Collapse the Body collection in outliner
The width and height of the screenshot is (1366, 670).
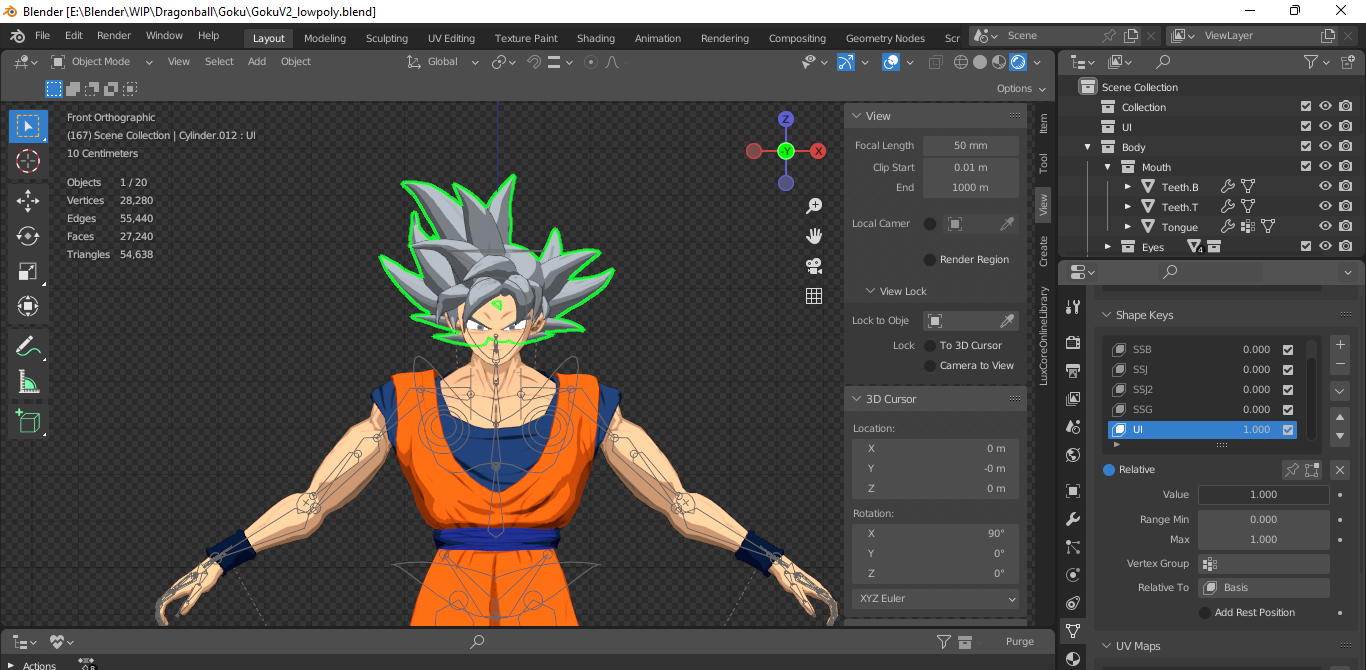coord(1088,147)
